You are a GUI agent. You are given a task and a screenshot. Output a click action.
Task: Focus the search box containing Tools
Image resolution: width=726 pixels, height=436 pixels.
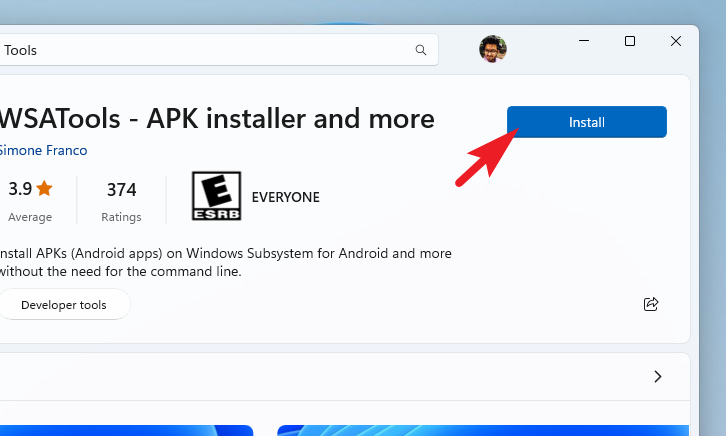click(x=219, y=50)
